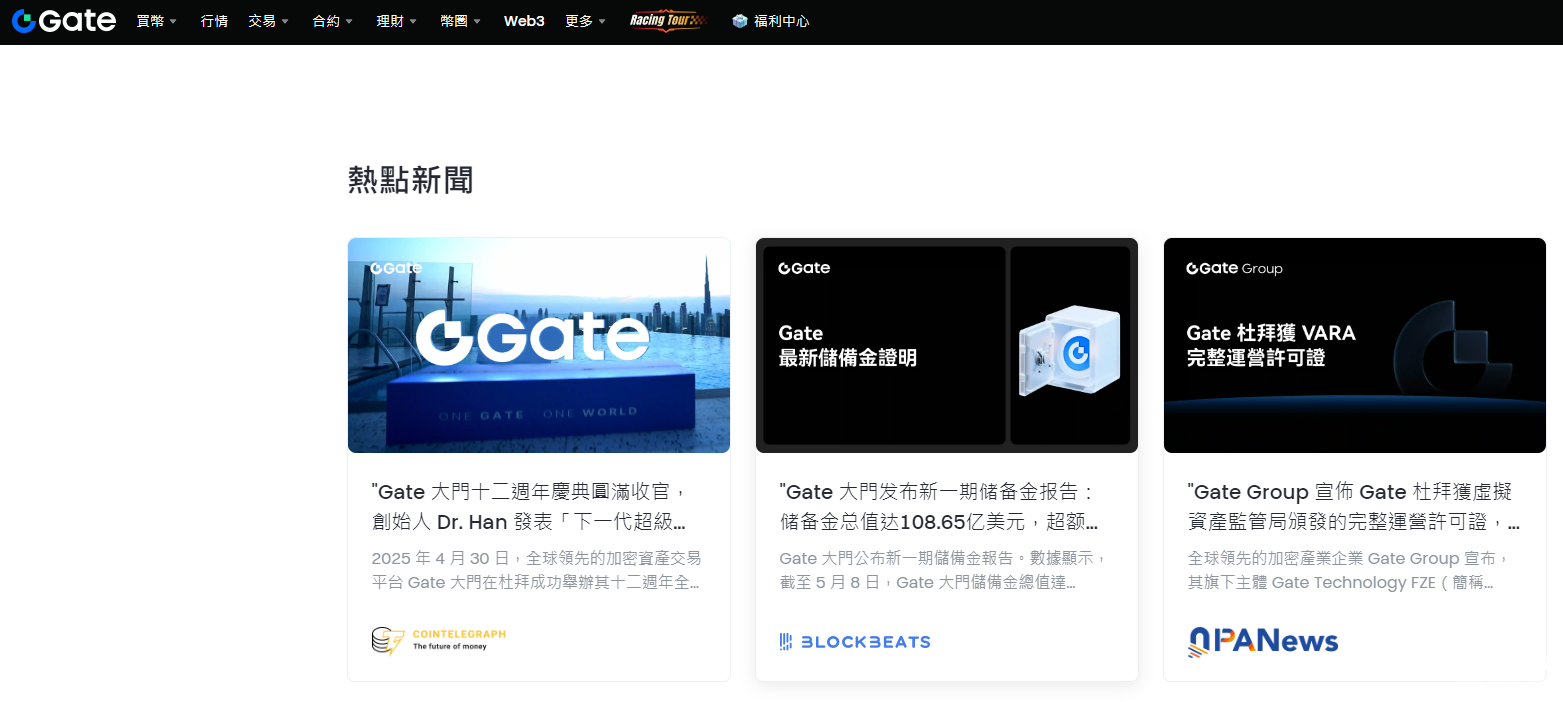
Task: Click the 福利中心 gift box icon
Action: [740, 21]
